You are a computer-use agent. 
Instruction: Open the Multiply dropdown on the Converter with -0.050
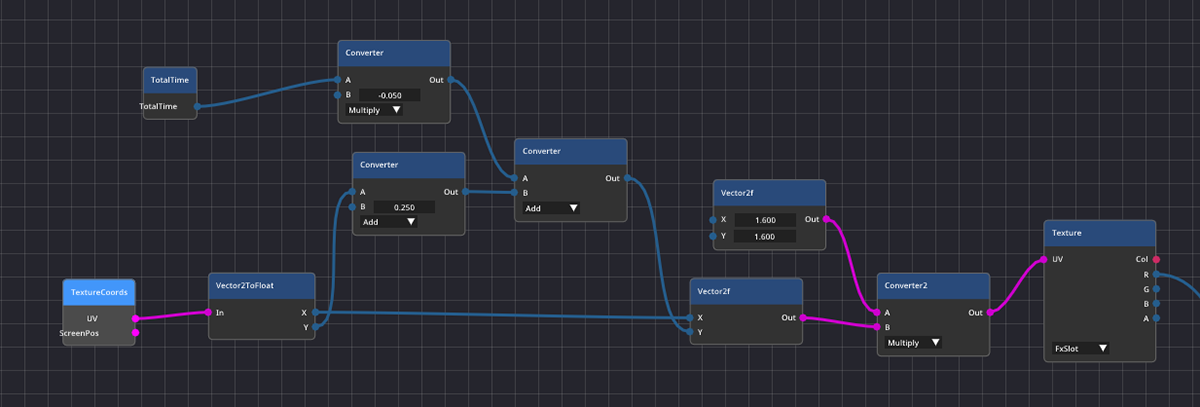tap(374, 110)
